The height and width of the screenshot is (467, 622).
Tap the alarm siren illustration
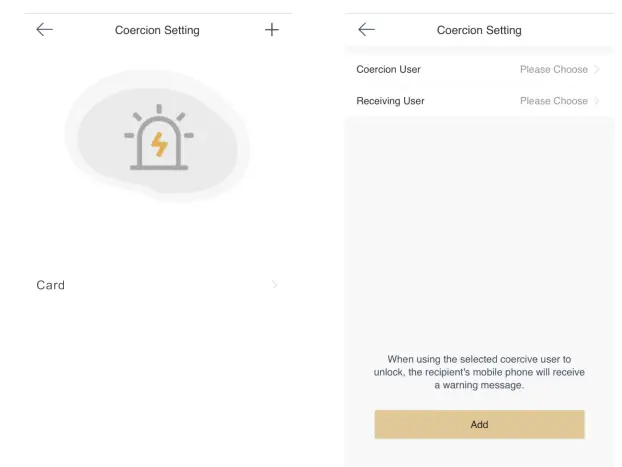tap(159, 140)
